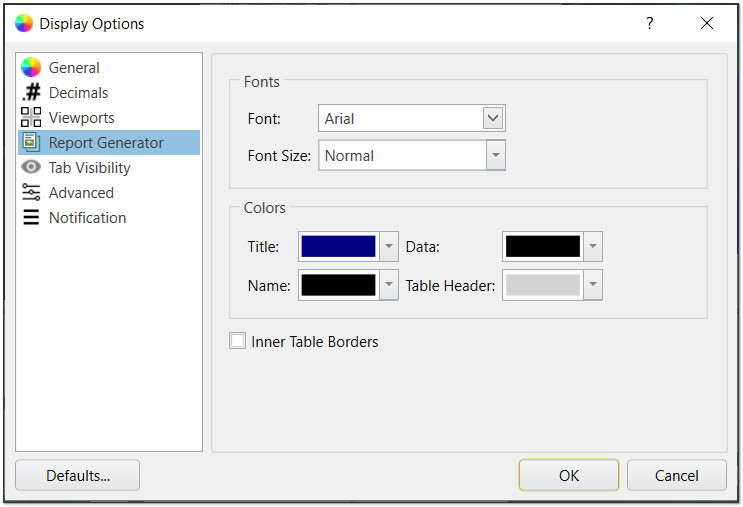Expand the Title color dropdown arrow

389,246
